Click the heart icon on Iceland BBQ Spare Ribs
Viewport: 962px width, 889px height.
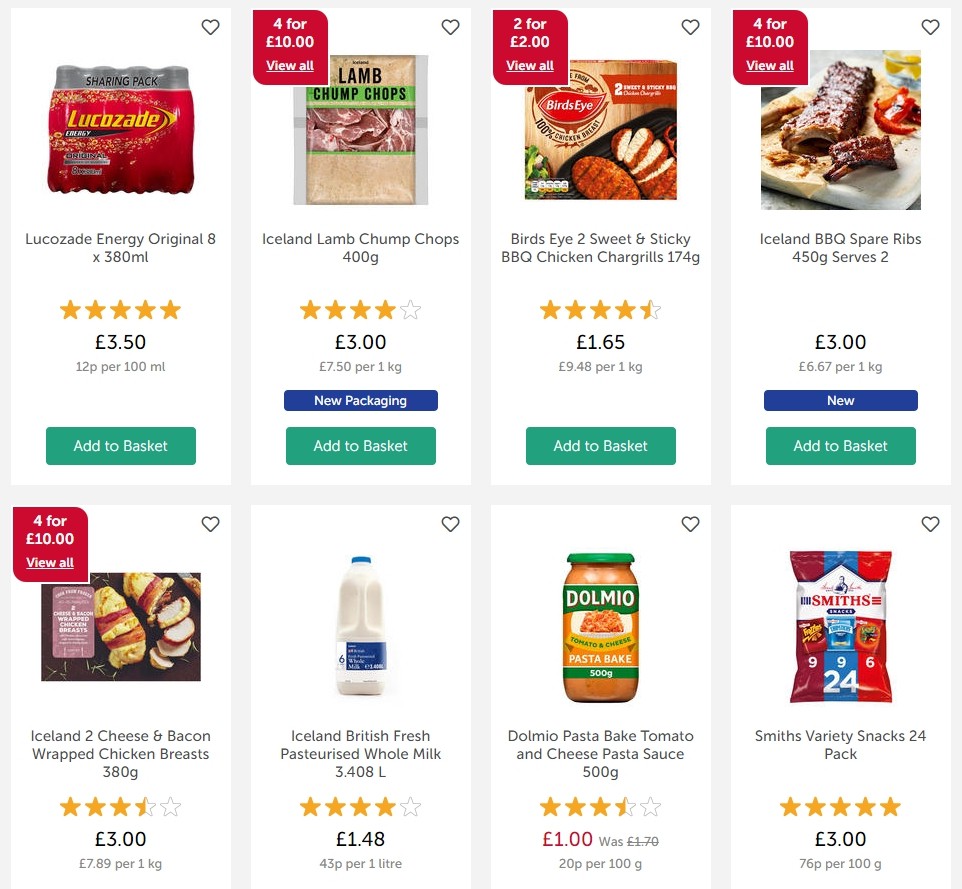[x=930, y=27]
